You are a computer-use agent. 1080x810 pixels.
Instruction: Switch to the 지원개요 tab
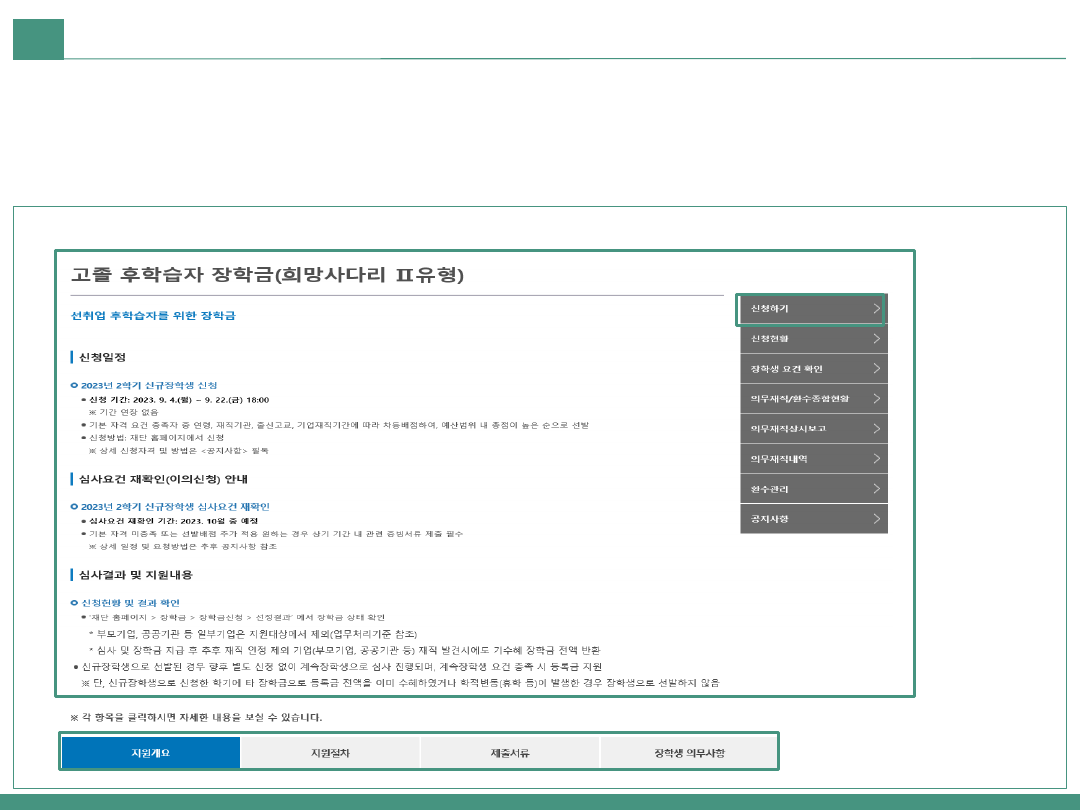coord(151,752)
